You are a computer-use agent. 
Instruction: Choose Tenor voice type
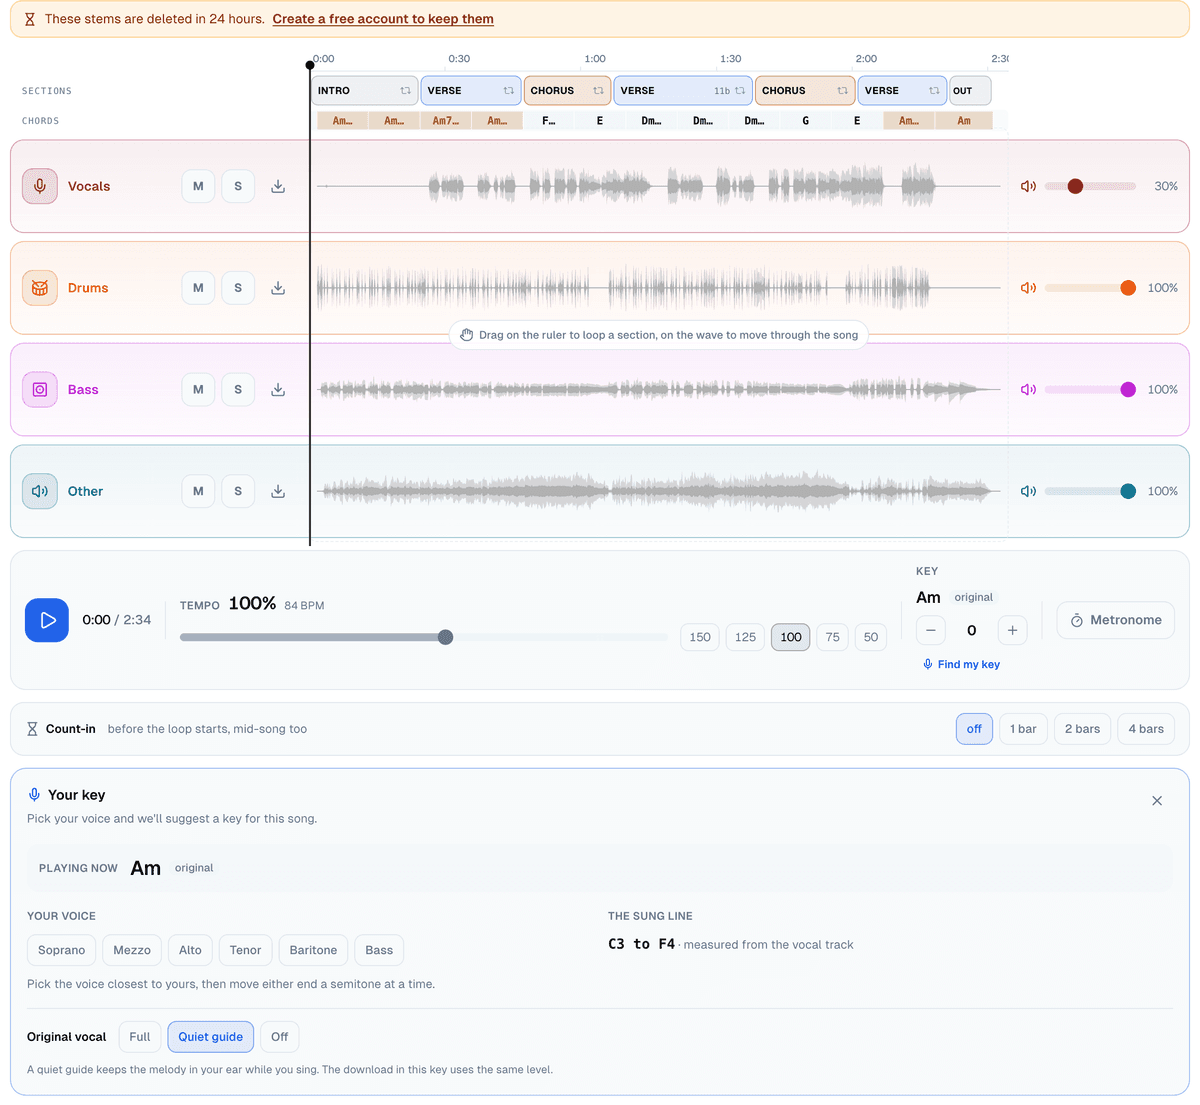tap(245, 950)
